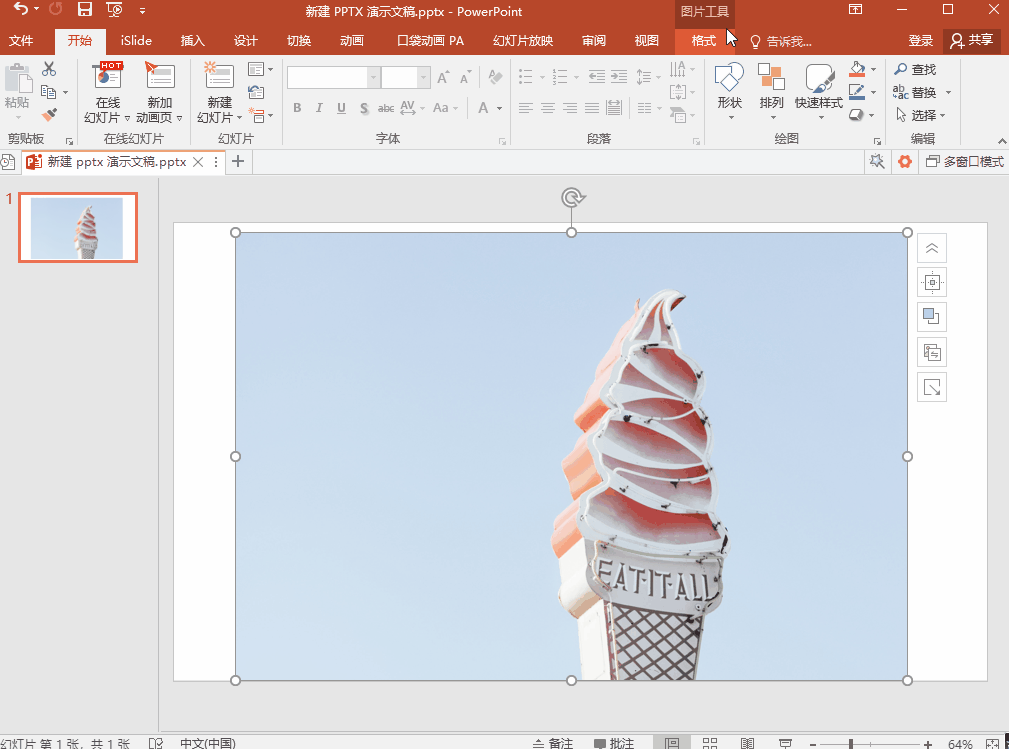The width and height of the screenshot is (1009, 749).
Task: Click the Arrange (排列) icon
Action: pos(771,89)
